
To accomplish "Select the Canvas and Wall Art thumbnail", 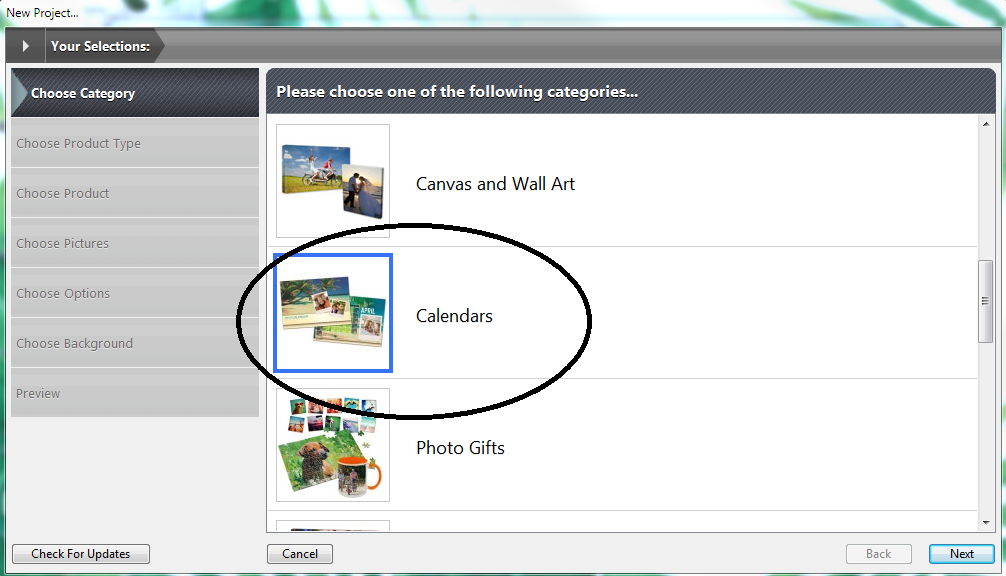I will pos(333,181).
